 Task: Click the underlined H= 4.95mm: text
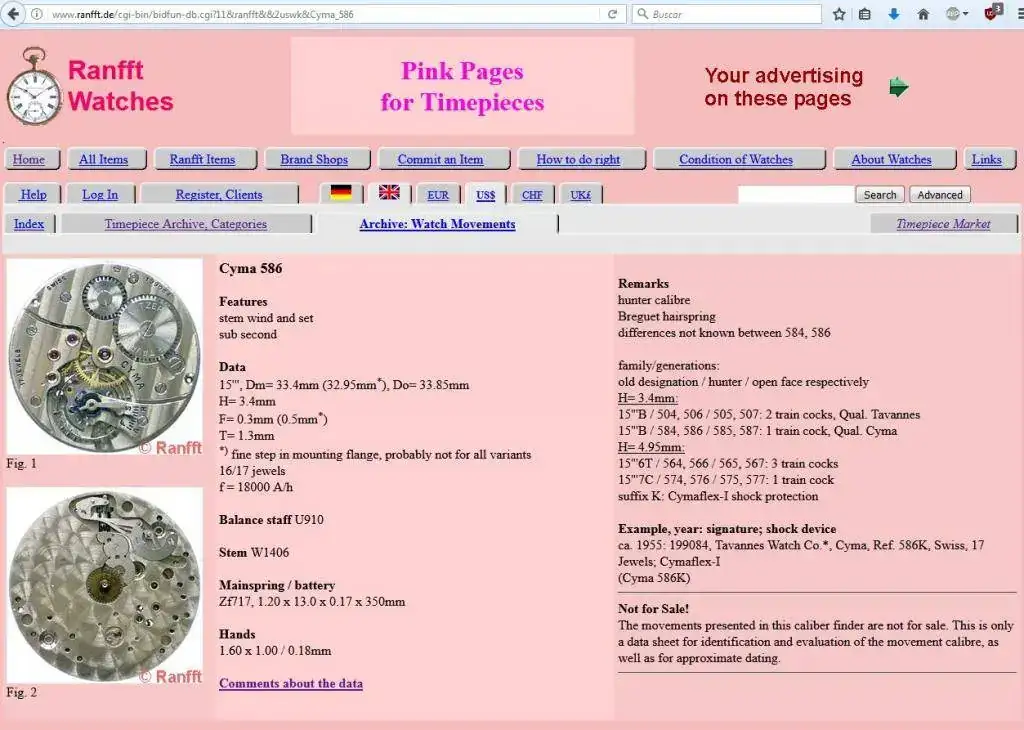tap(651, 447)
